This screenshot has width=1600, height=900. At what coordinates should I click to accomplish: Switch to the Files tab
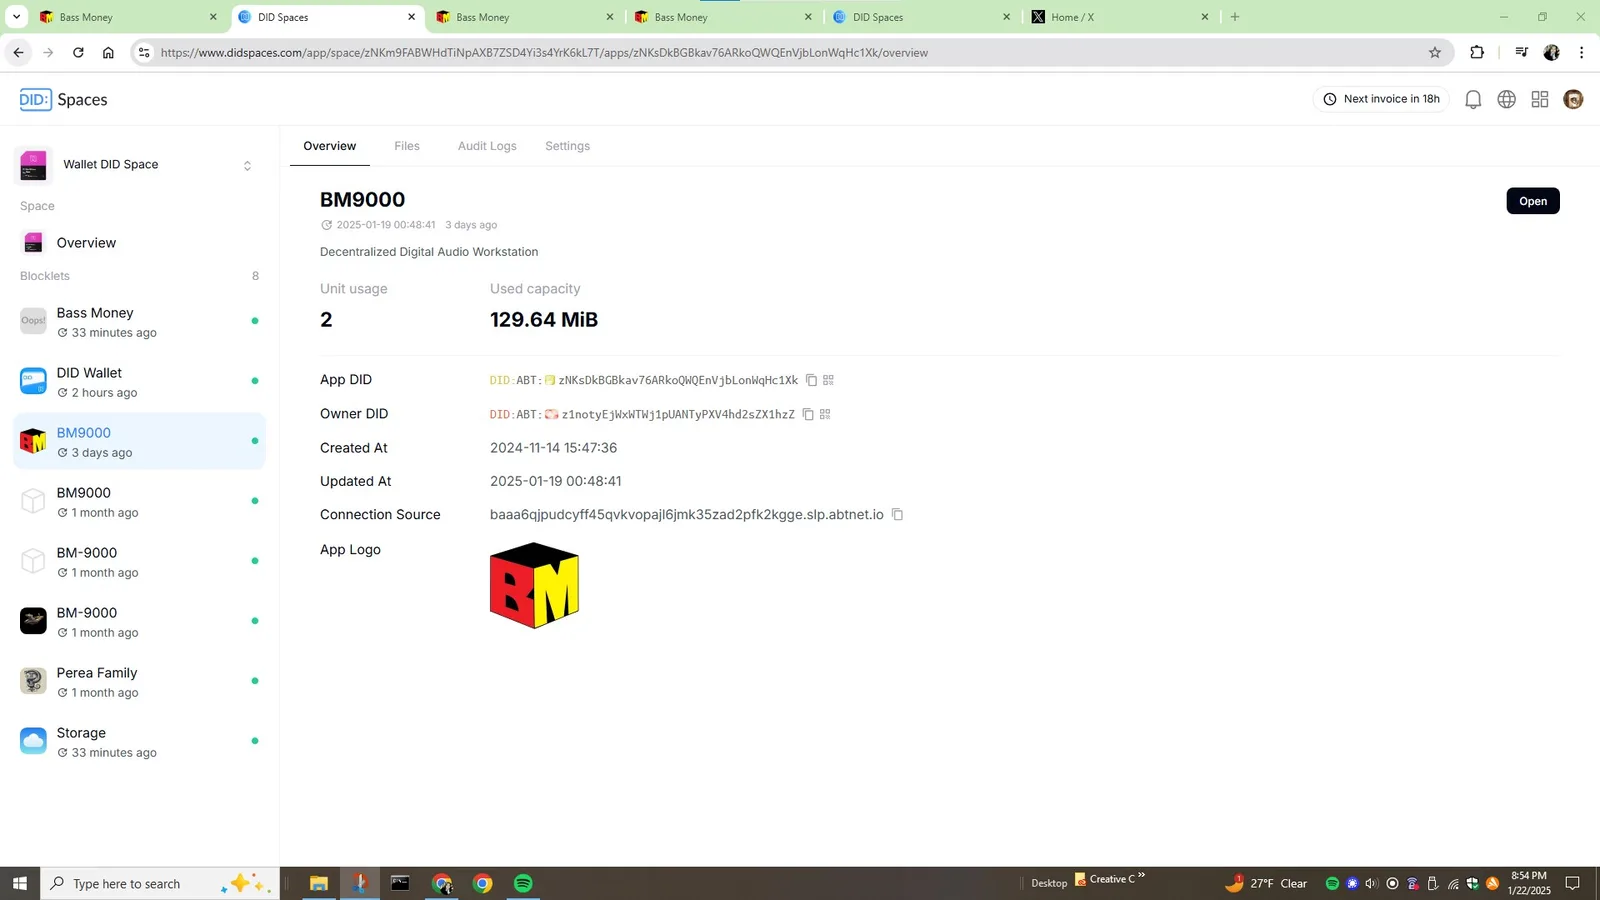click(407, 146)
